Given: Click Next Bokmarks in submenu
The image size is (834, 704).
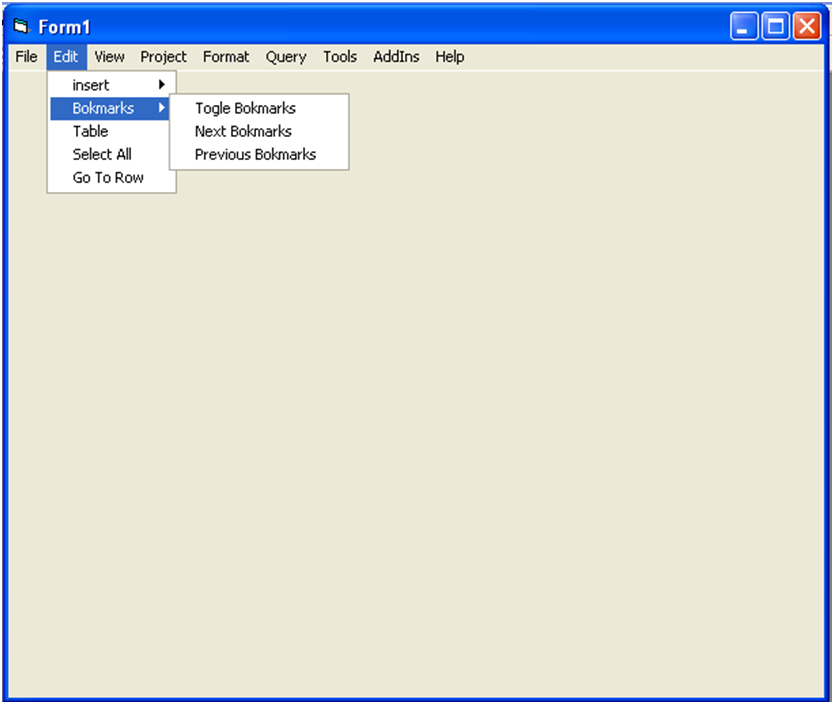Looking at the screenshot, I should pos(259,131).
